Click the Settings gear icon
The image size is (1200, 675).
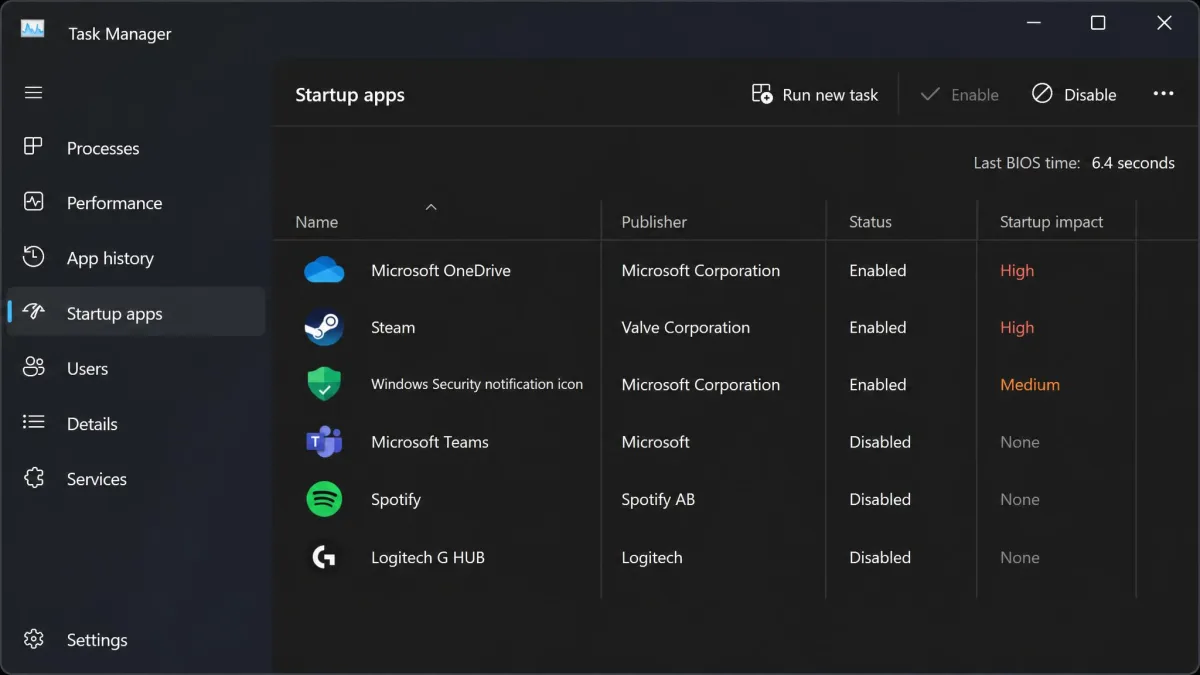click(33, 639)
